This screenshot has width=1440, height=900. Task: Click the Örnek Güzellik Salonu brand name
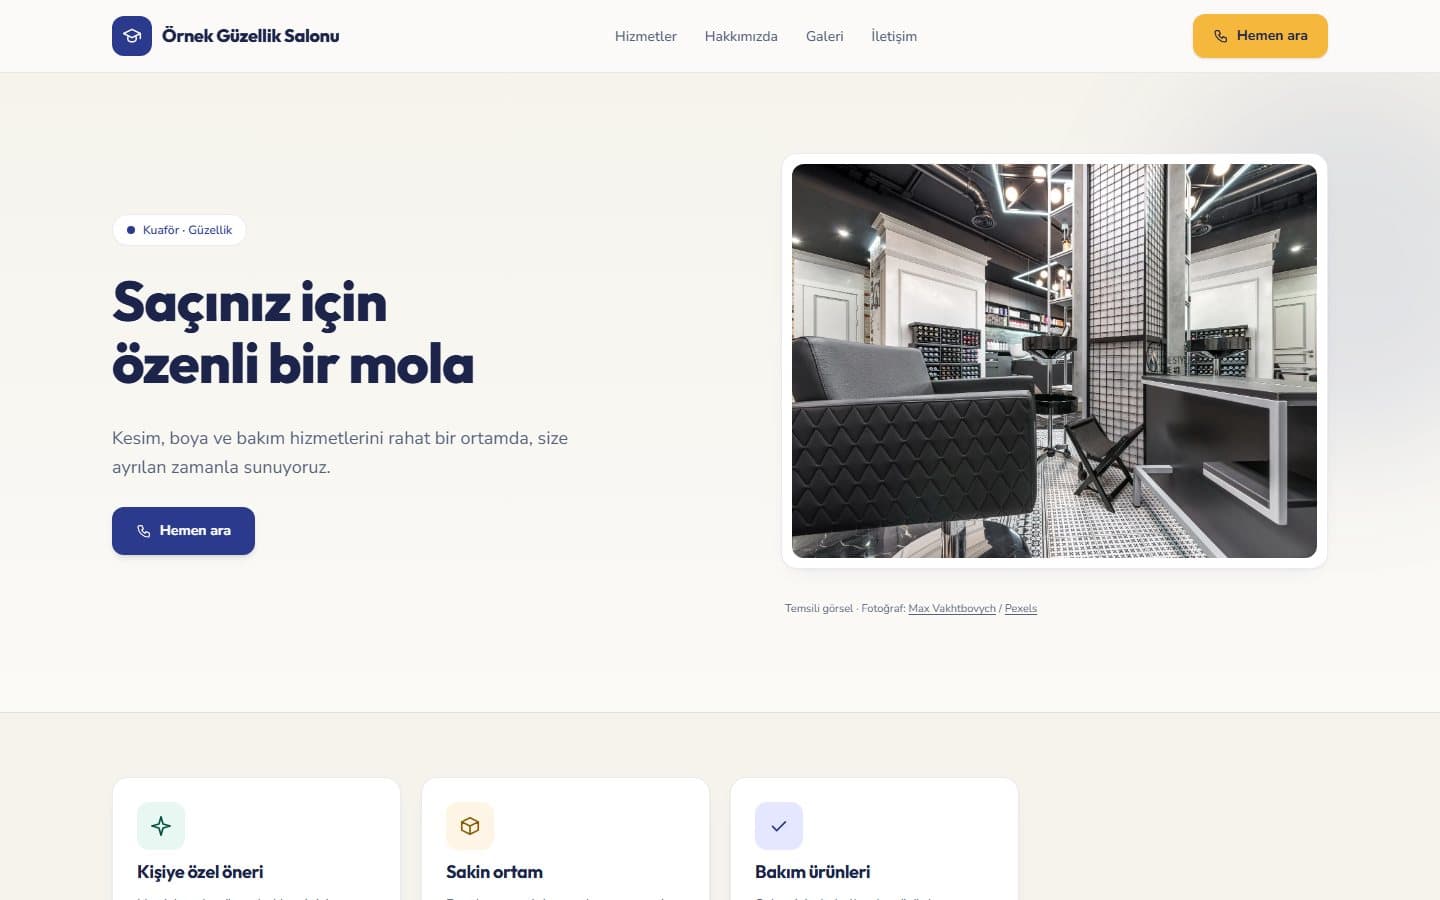coord(251,36)
